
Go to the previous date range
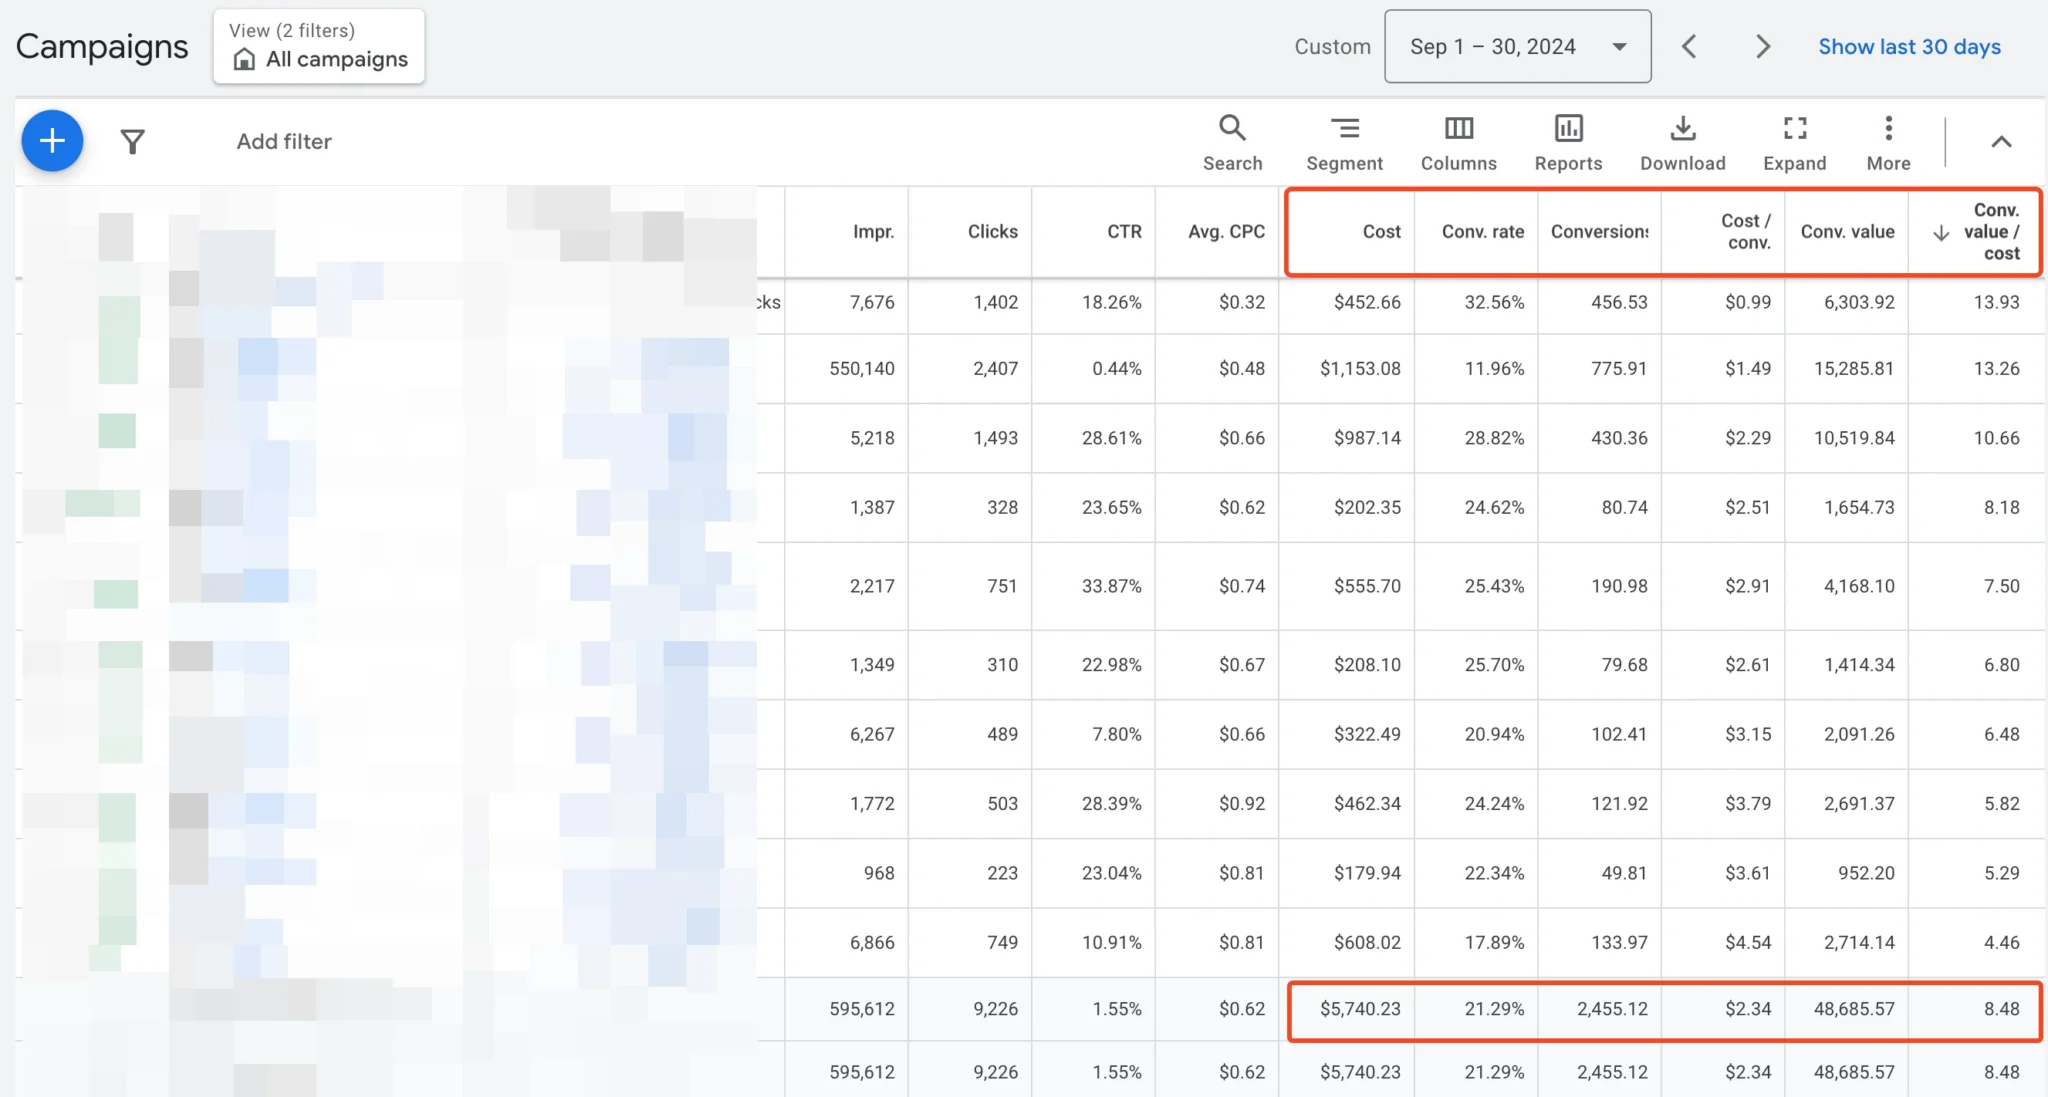click(x=1689, y=47)
